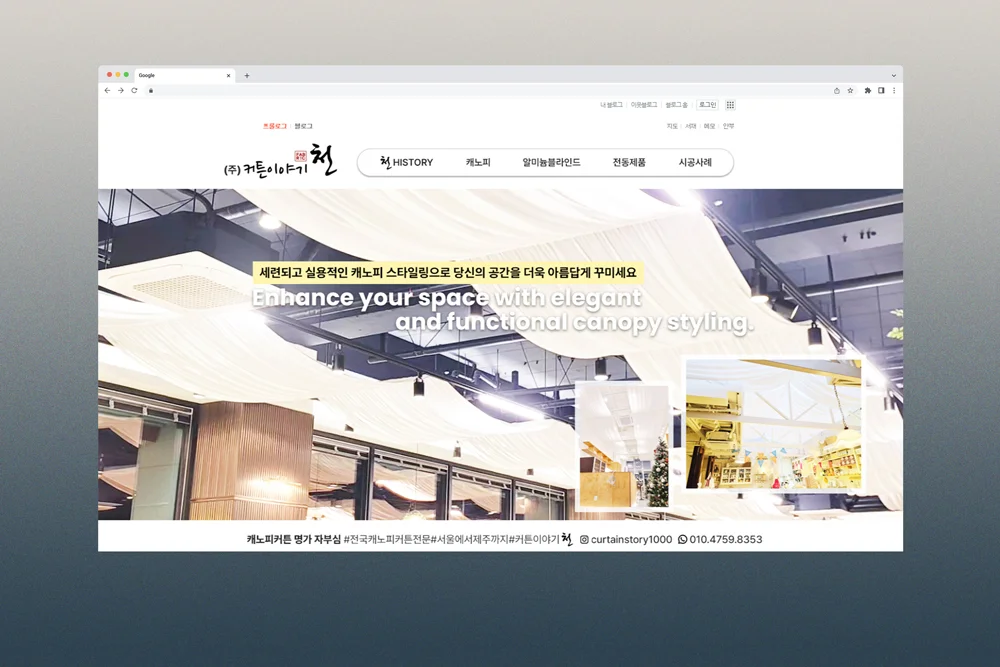The width and height of the screenshot is (1000, 667).
Task: Open the 알미늄블라인드 menu item
Action: (x=551, y=163)
